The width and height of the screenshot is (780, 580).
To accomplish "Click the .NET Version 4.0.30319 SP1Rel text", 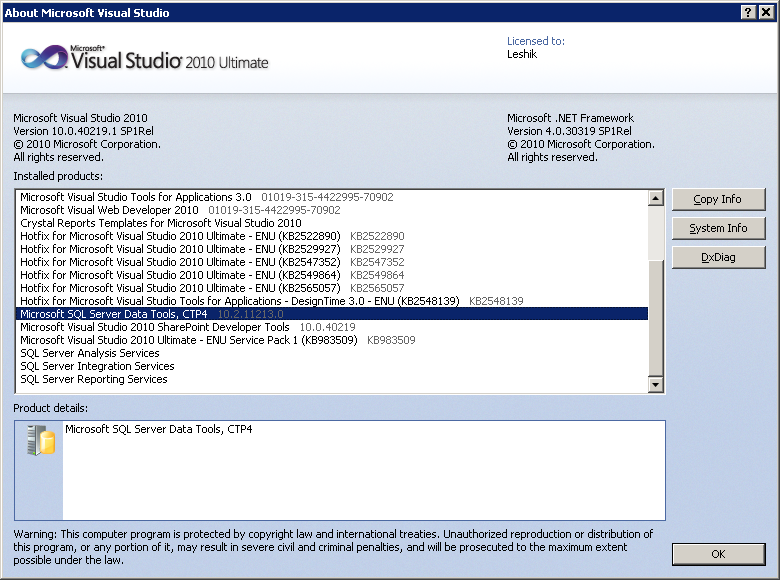I will click(x=569, y=131).
